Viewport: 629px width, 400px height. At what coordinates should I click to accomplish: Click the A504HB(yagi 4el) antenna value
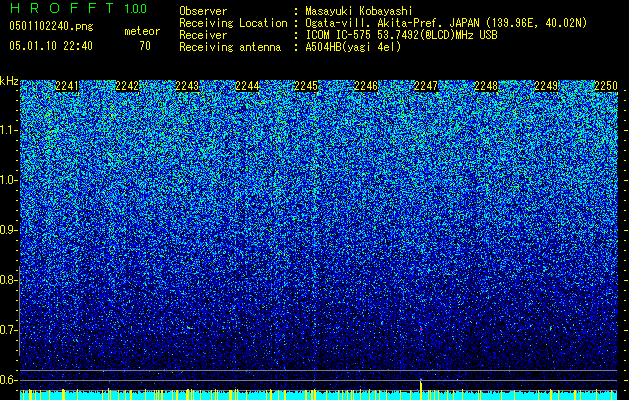pos(353,47)
